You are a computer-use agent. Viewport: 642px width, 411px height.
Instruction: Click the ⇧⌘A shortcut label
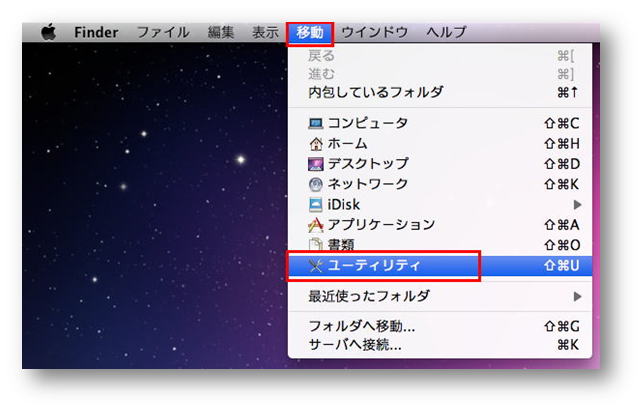pos(562,225)
